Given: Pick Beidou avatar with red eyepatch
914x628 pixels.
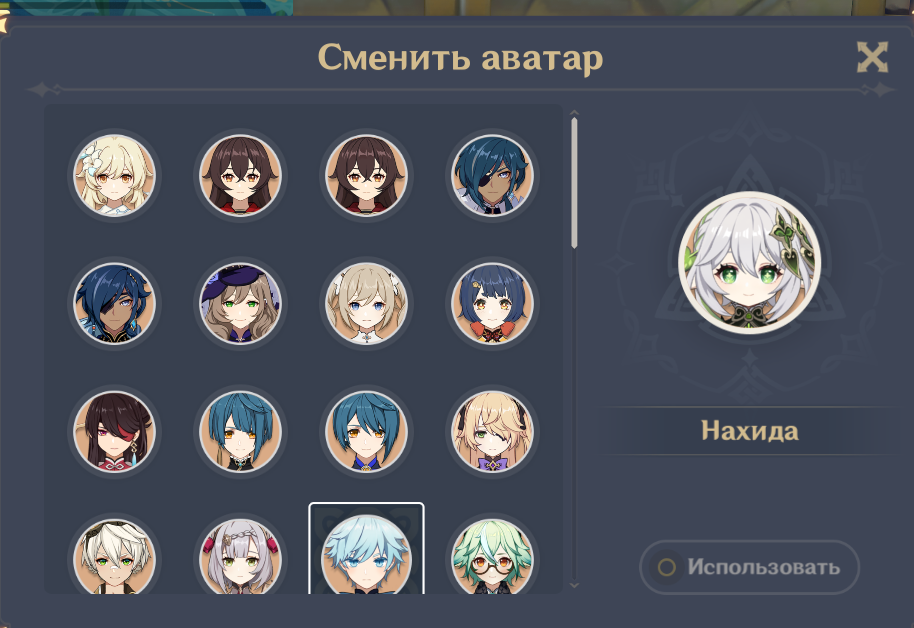Looking at the screenshot, I should point(114,431).
